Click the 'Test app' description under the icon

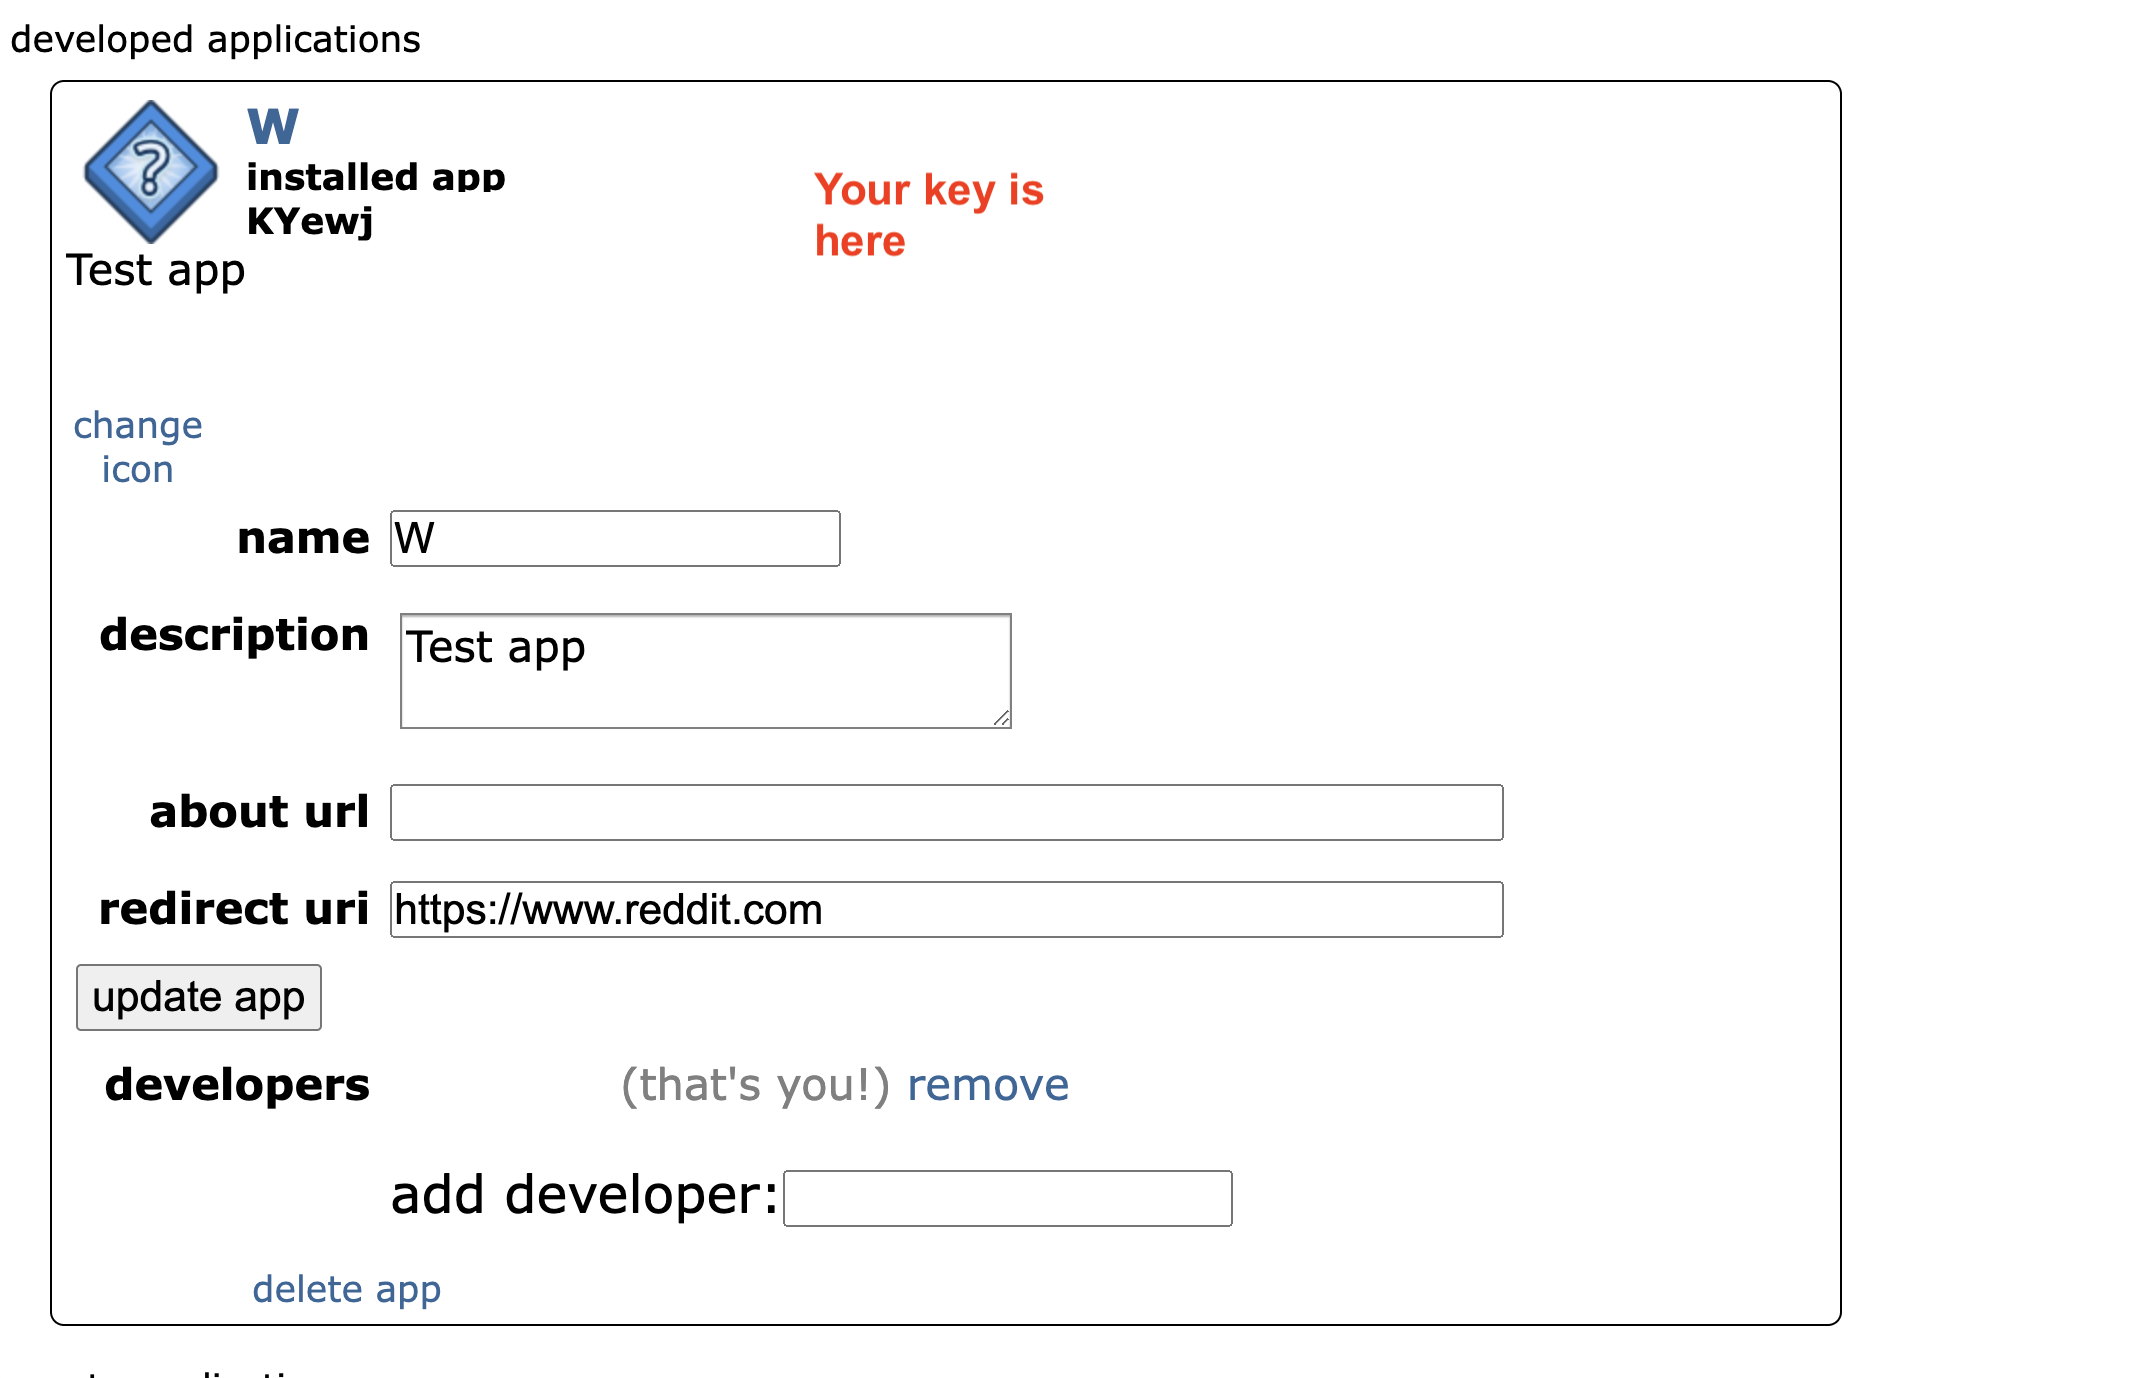click(156, 270)
